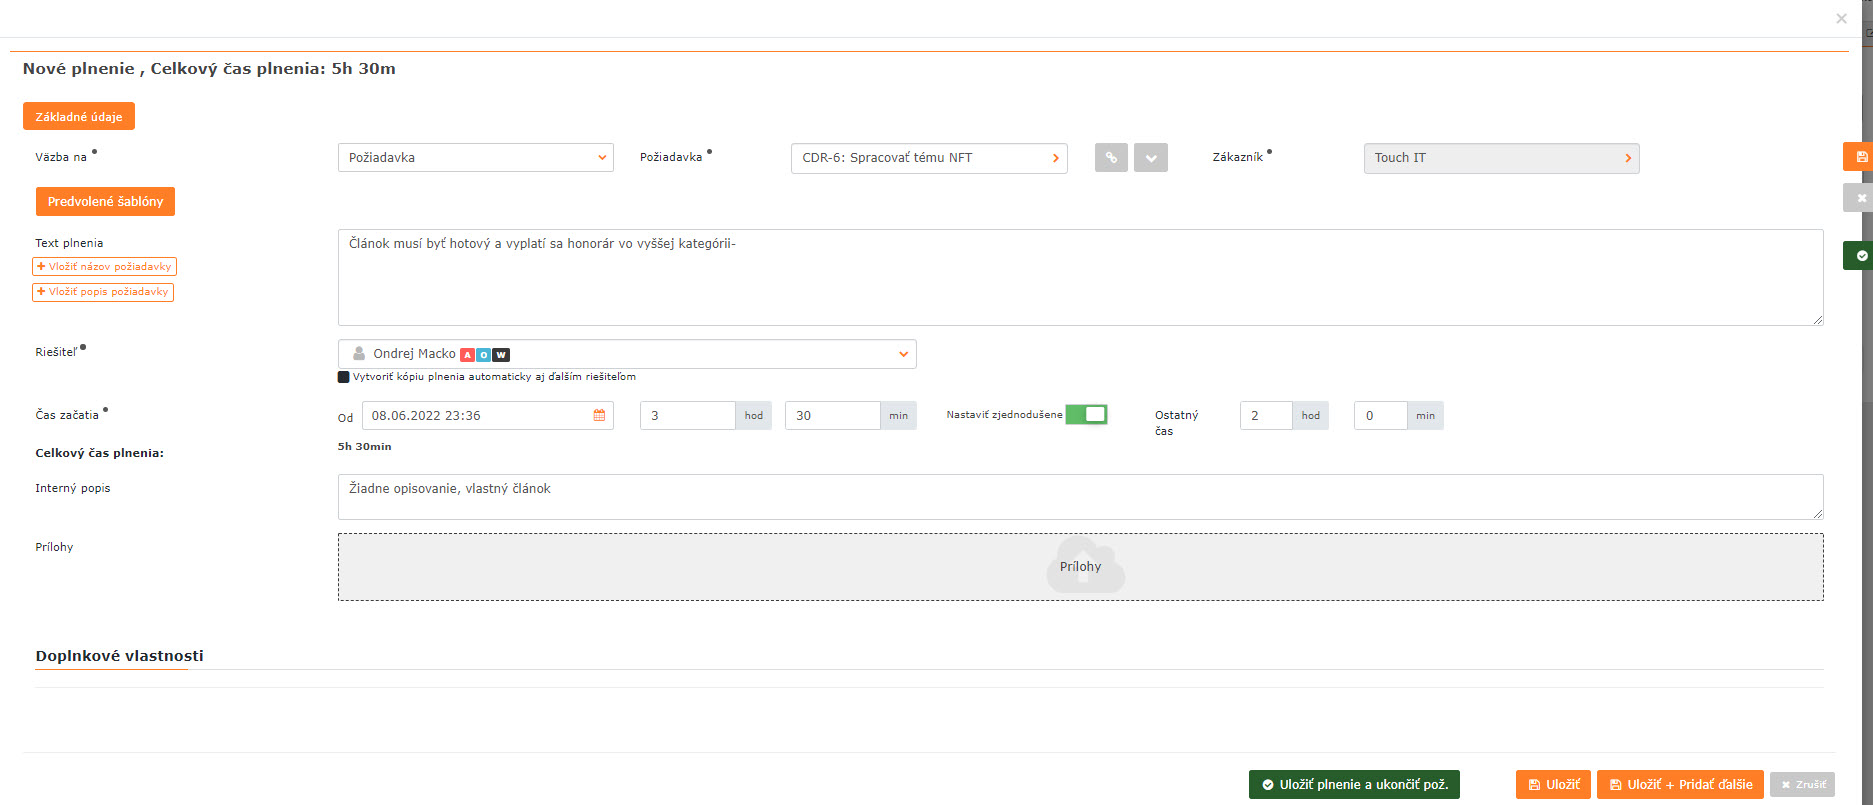
Task: Toggle the Nastaviť zjednodušene switch
Action: [1086, 414]
